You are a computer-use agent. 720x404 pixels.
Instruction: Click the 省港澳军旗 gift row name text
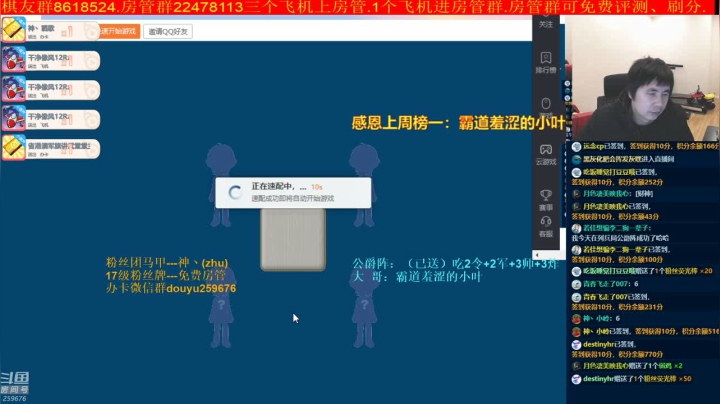pos(59,146)
